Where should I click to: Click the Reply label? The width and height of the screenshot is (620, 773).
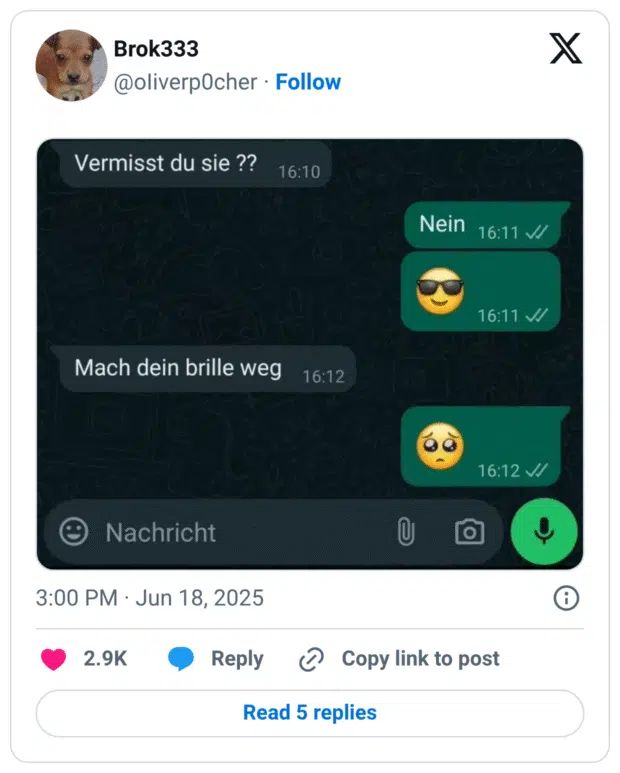(x=237, y=659)
